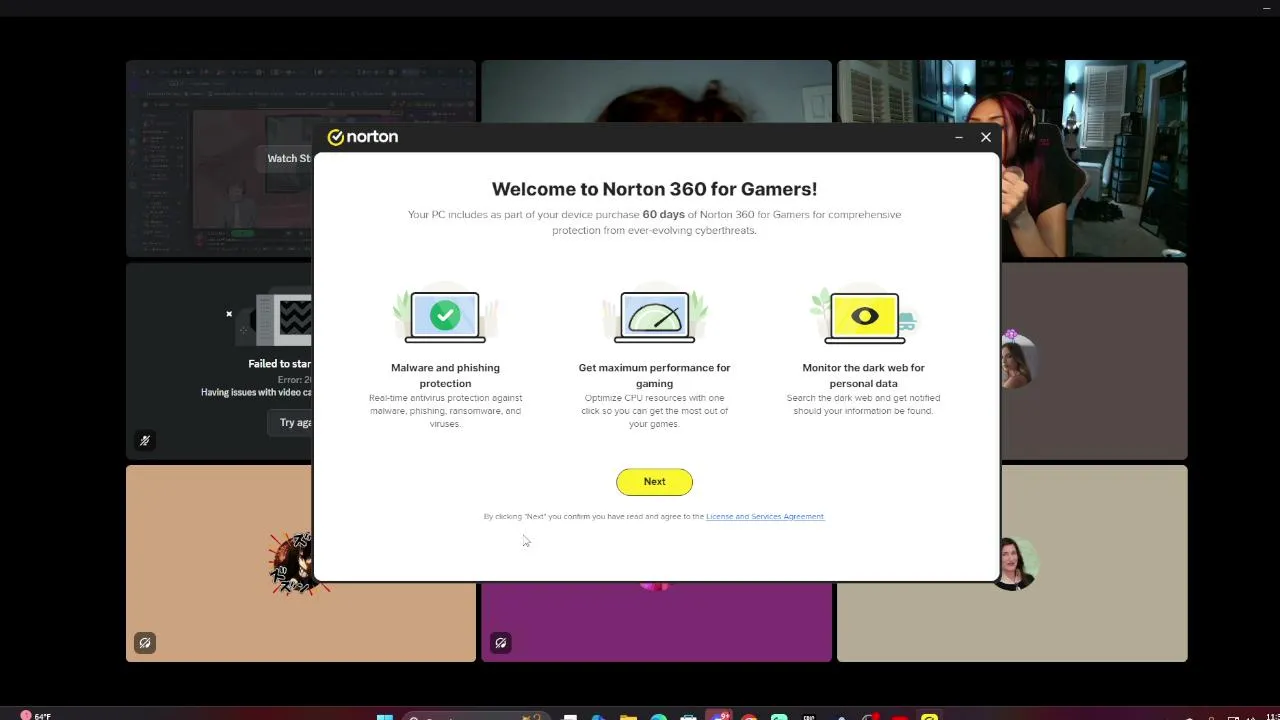Click the Try again button in the call window
The height and width of the screenshot is (720, 1280).
291,423
